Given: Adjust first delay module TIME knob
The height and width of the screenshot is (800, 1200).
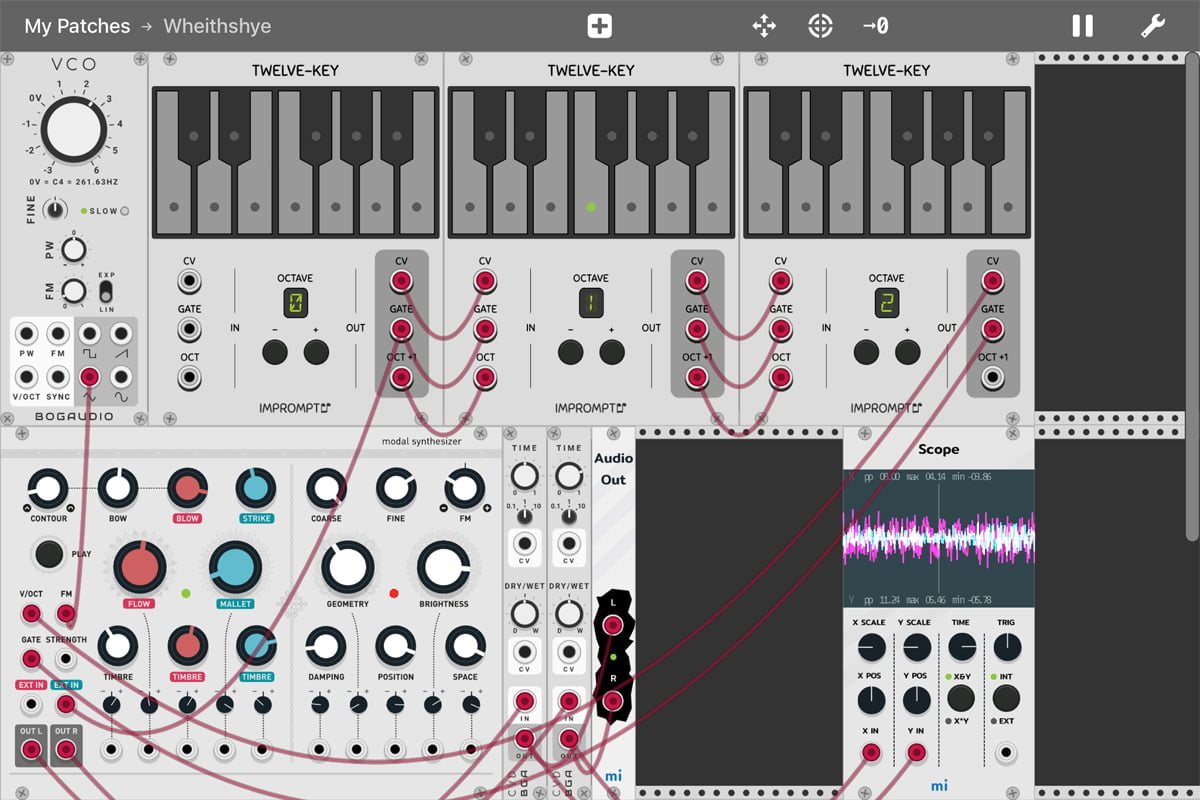Looking at the screenshot, I should 524,476.
